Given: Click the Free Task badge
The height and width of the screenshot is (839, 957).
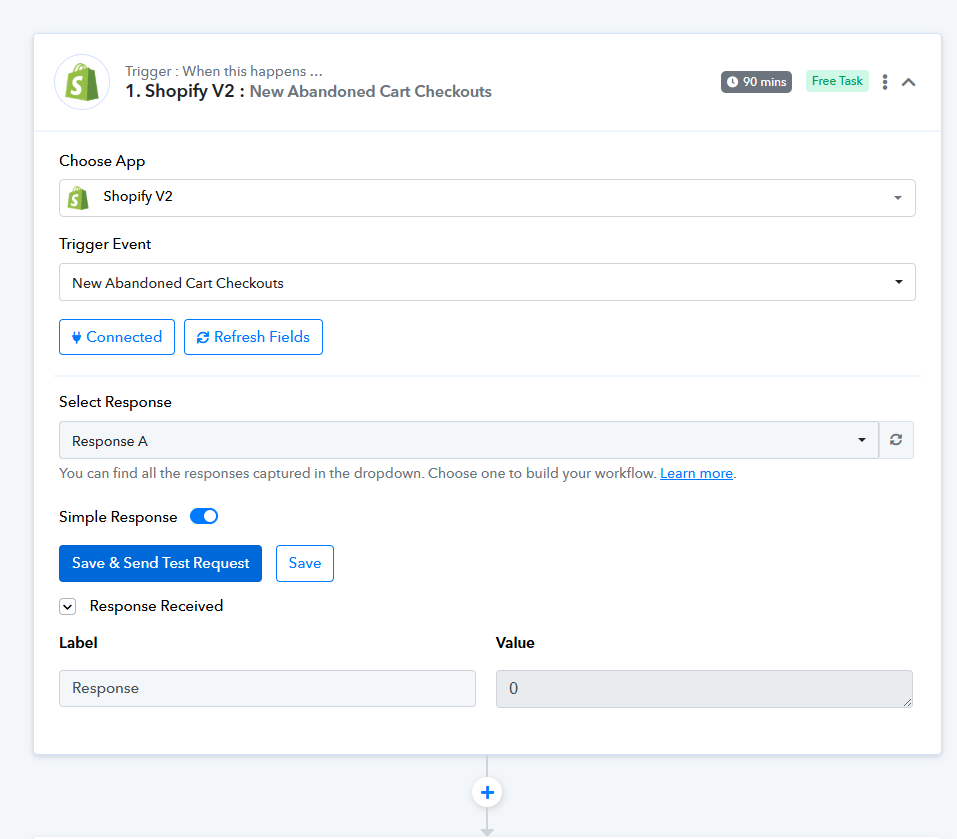Looking at the screenshot, I should pos(837,81).
